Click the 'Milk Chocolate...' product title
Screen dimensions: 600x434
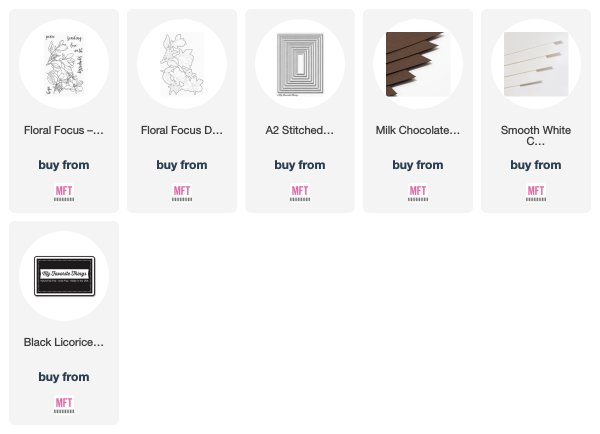pos(418,131)
